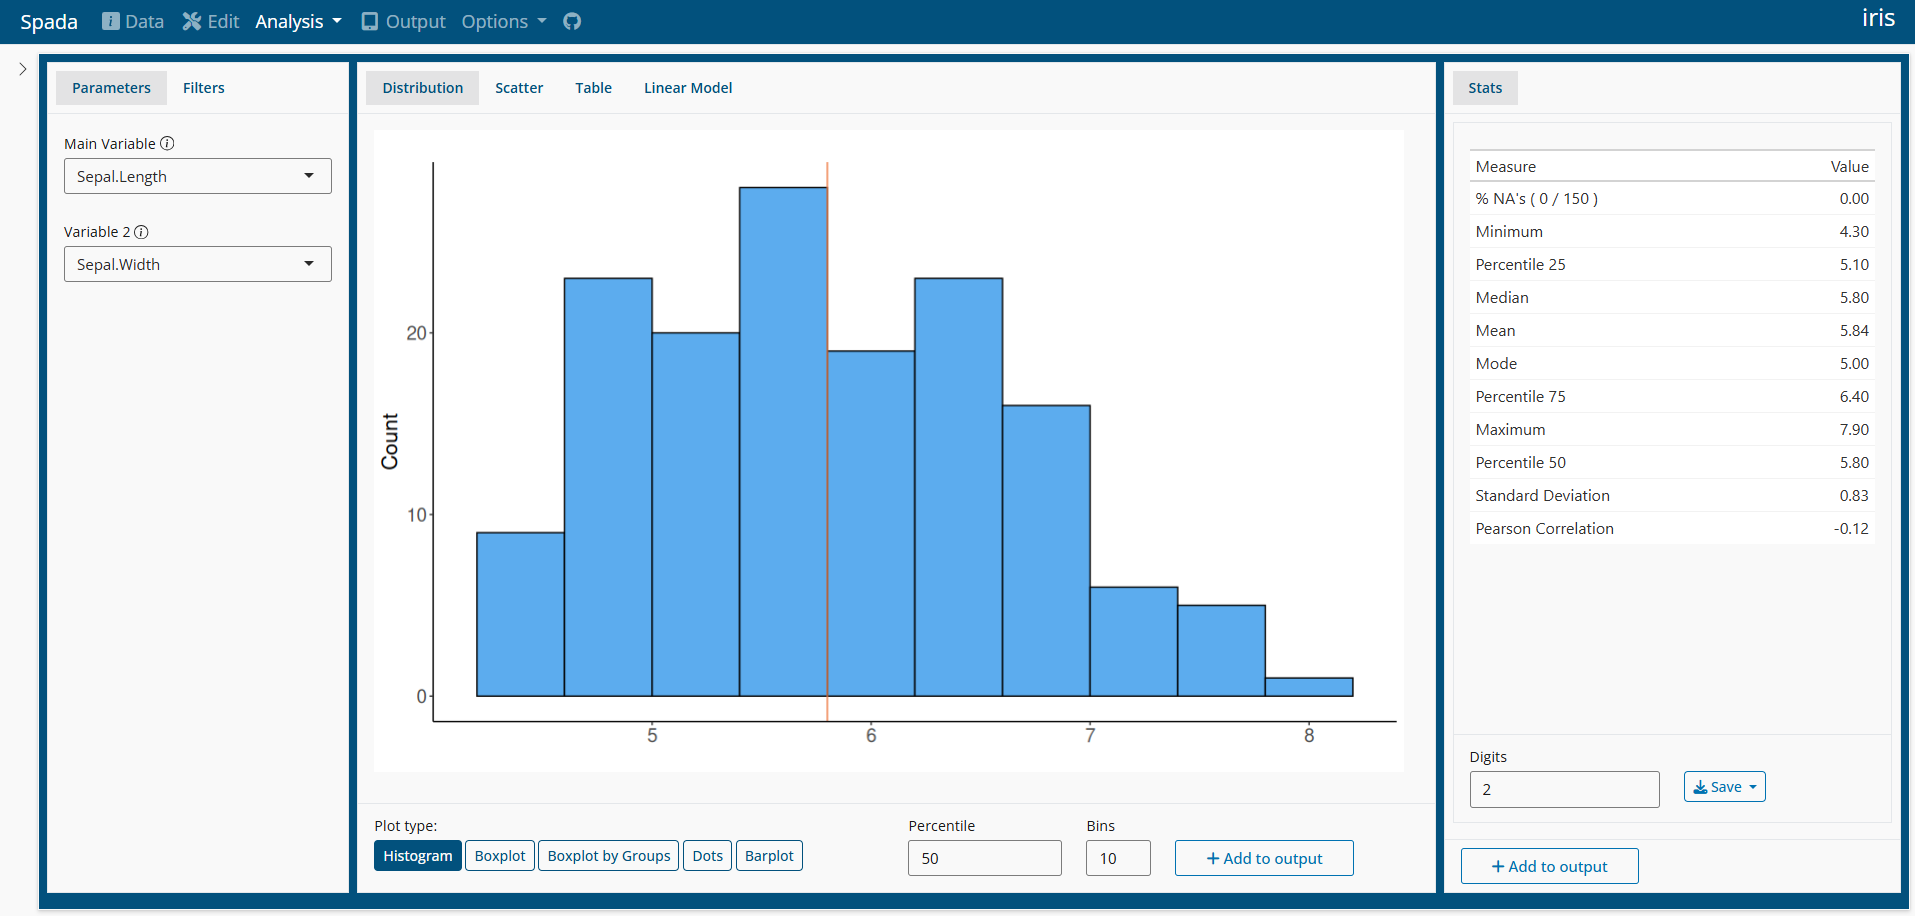
Task: Open the Edit tools icon
Action: click(192, 21)
